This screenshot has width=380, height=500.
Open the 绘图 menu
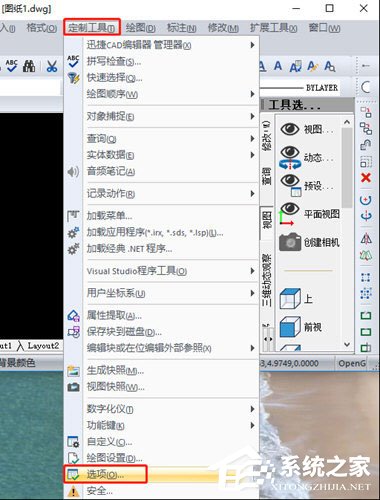tap(140, 28)
